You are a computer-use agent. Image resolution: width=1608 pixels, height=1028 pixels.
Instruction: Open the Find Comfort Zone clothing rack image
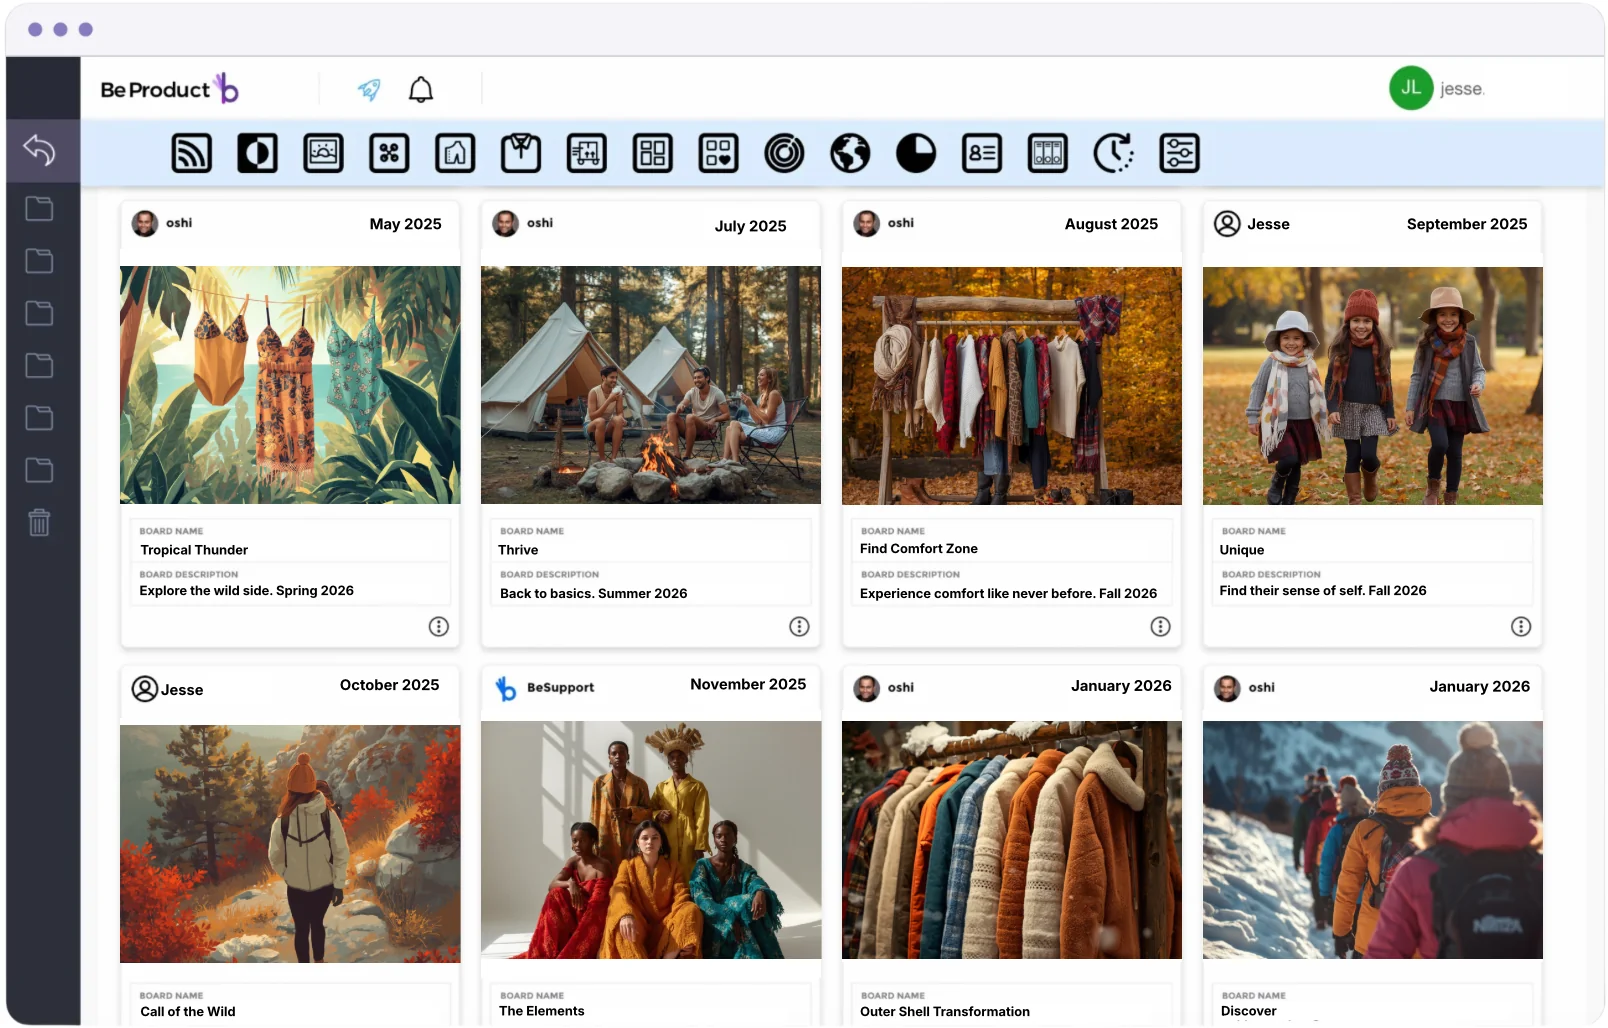[1012, 385]
